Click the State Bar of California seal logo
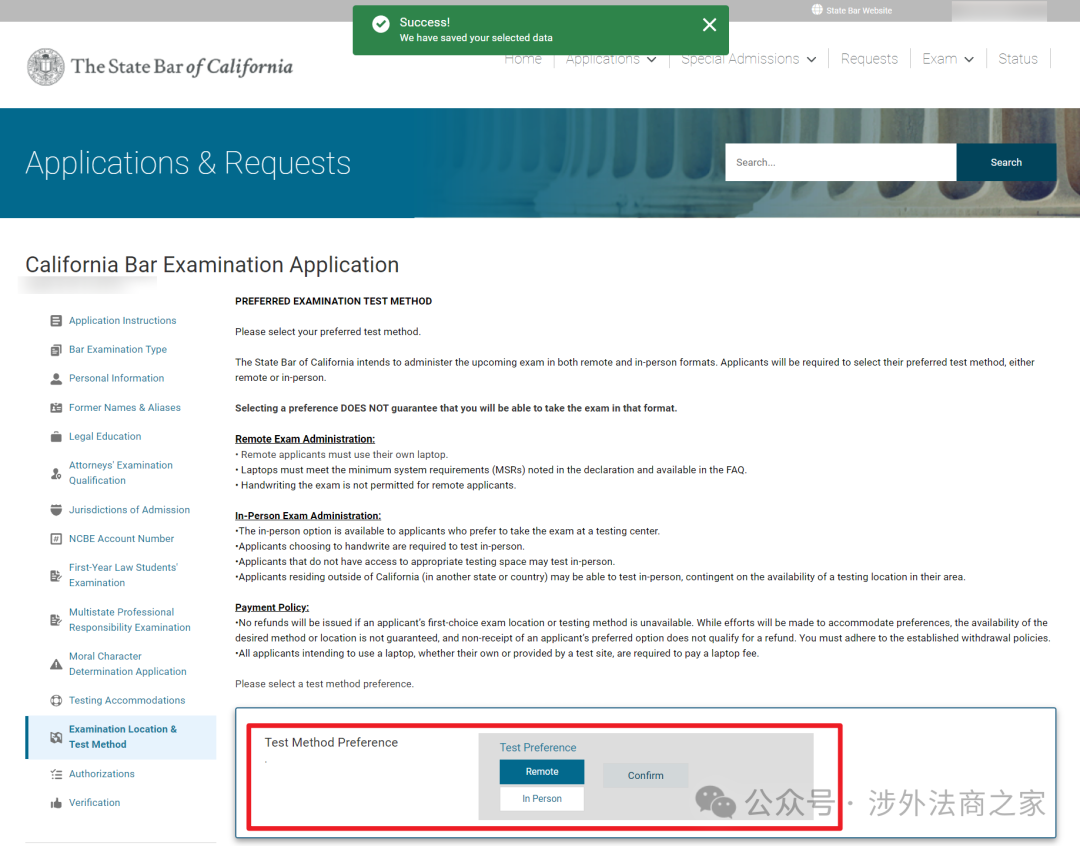This screenshot has height=846, width=1080. [45, 67]
